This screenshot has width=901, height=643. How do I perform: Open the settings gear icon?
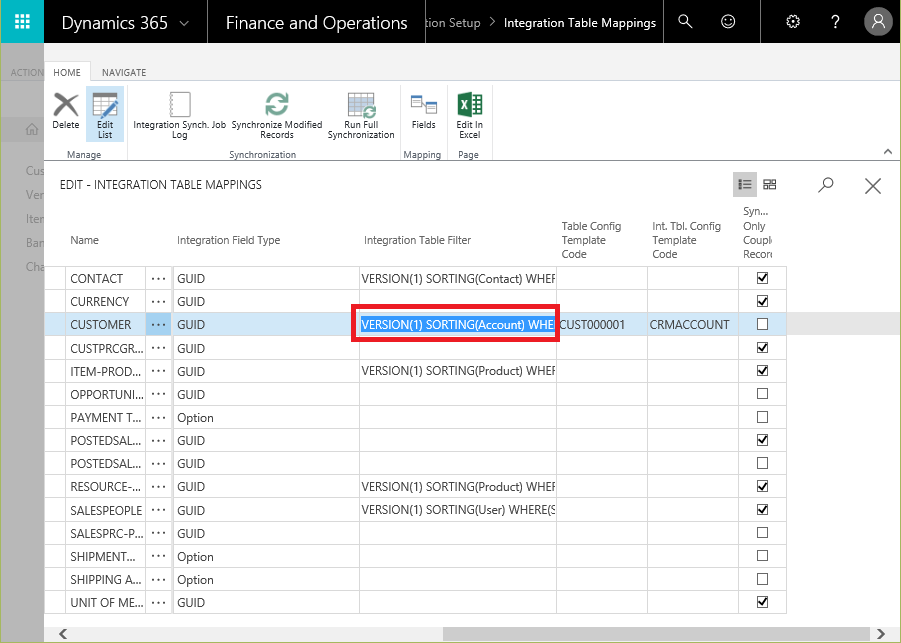pyautogui.click(x=793, y=22)
